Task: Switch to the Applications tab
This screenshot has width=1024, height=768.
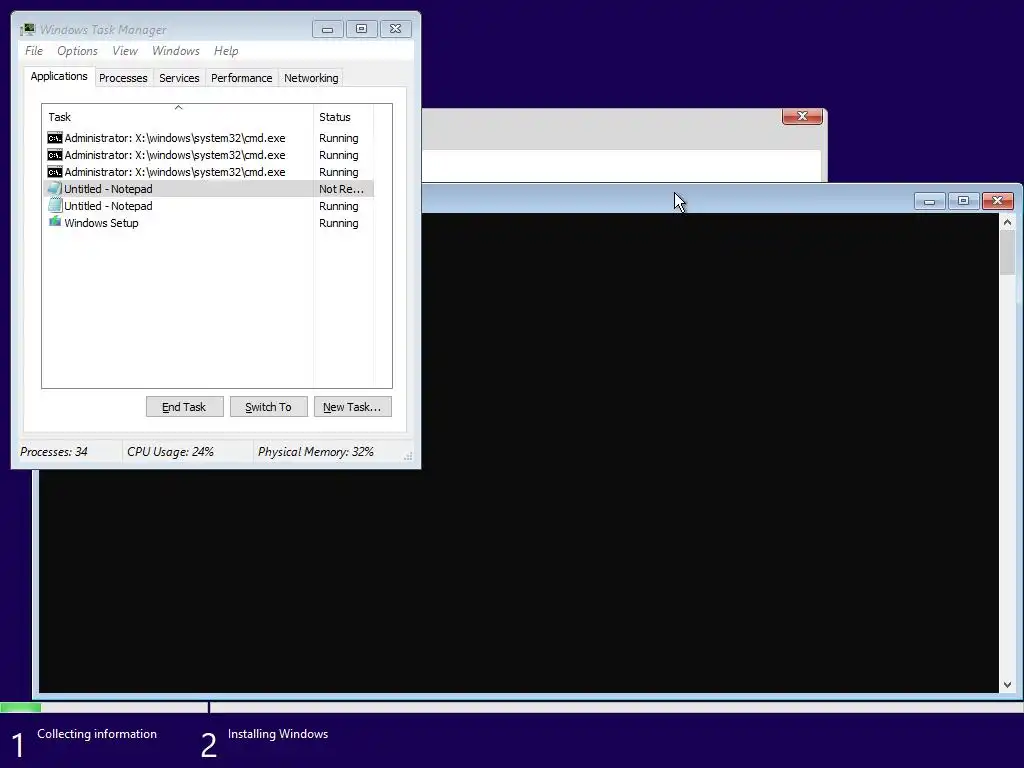Action: [x=59, y=76]
